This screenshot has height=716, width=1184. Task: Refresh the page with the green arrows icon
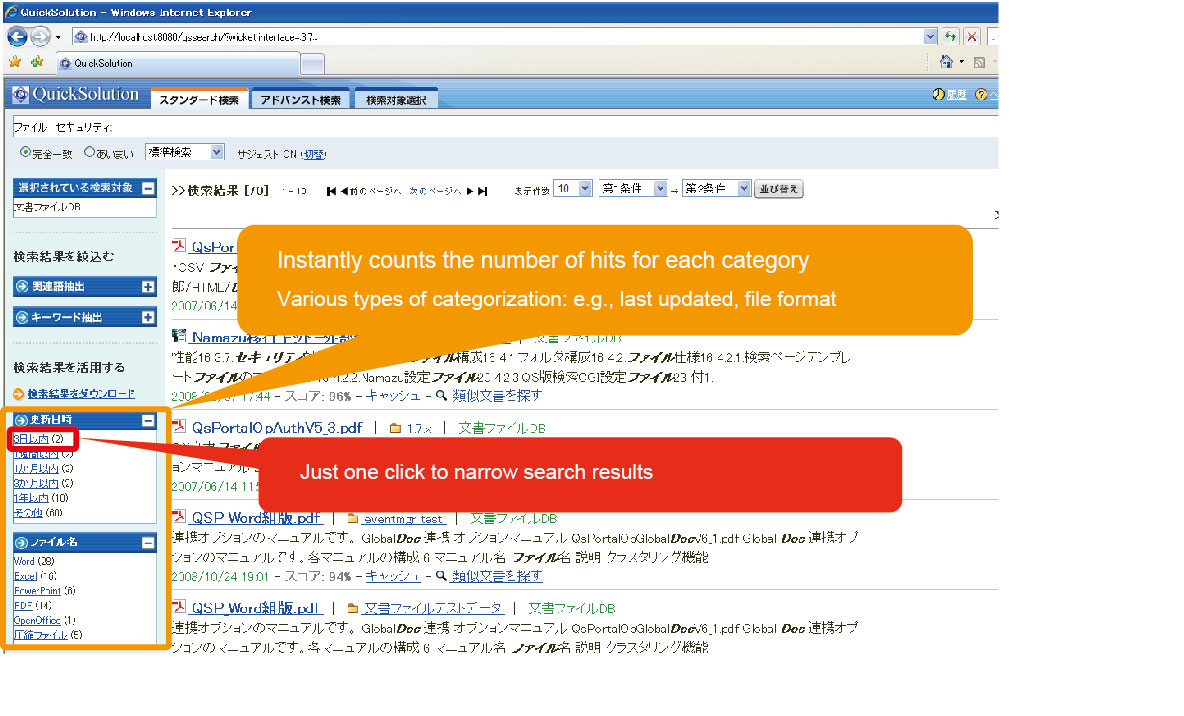951,36
